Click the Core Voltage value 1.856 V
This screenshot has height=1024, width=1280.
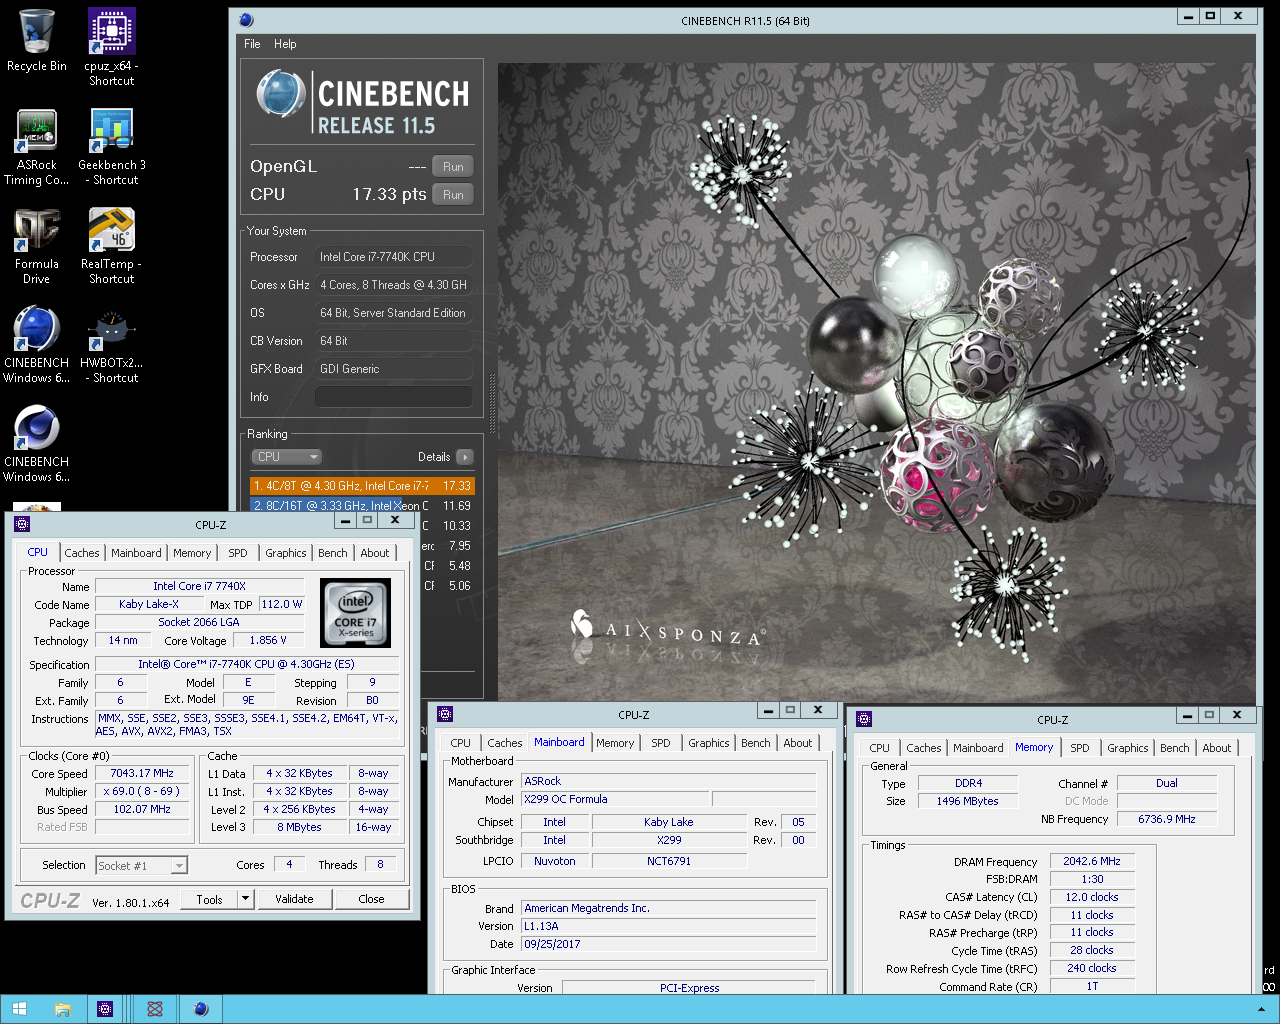coord(268,641)
